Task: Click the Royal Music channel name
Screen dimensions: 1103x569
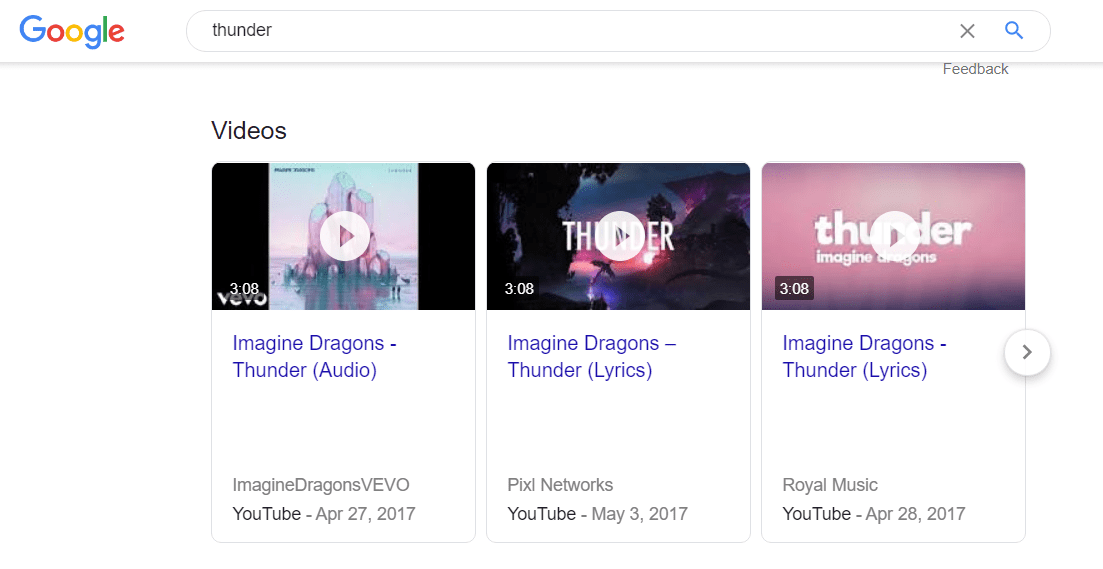Action: coord(830,485)
